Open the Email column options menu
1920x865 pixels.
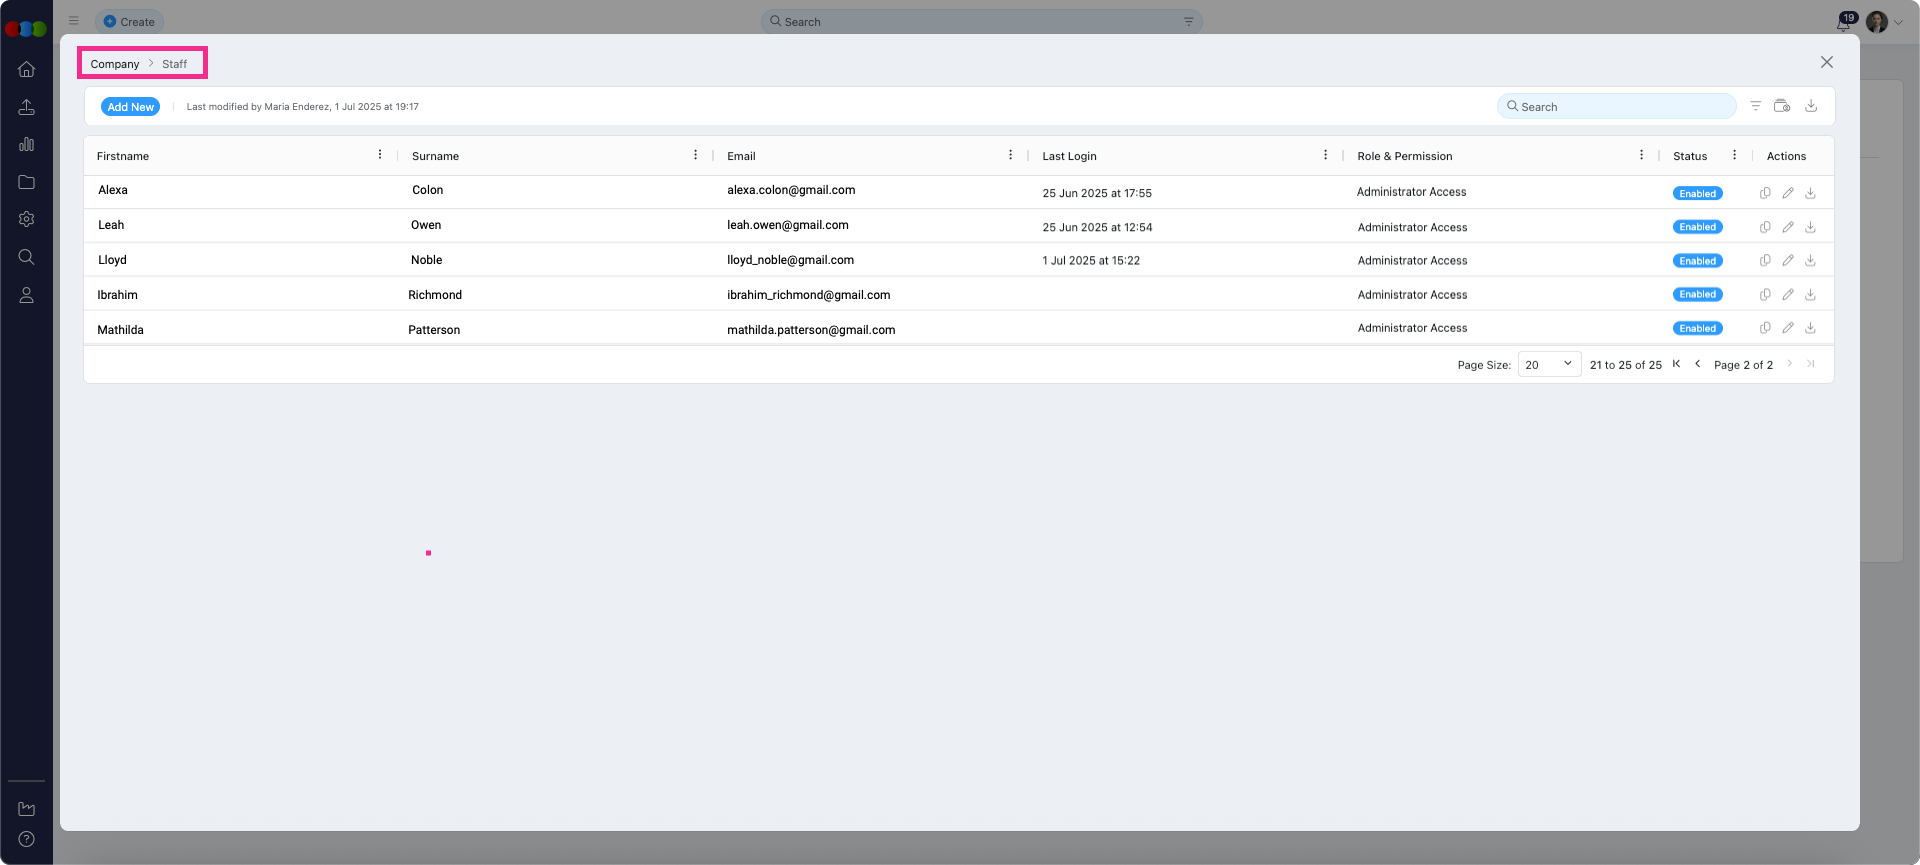[1010, 155]
